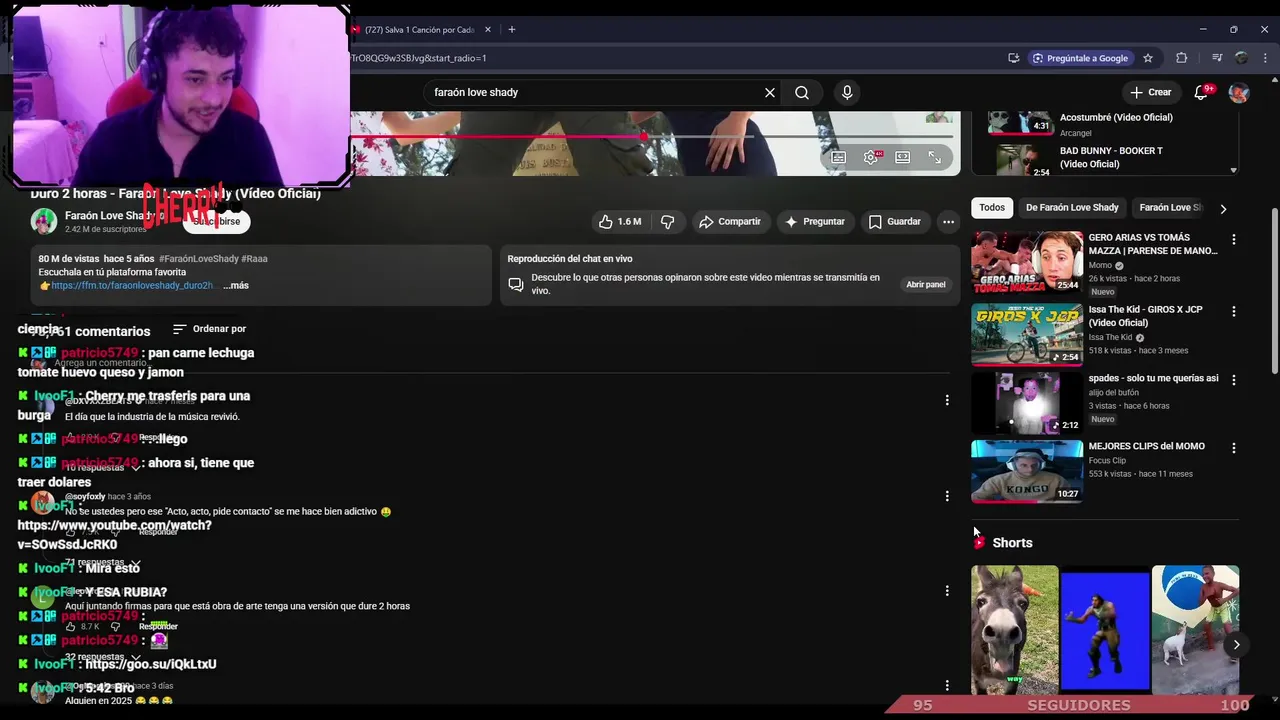Start voice search with the microphone icon
Screen dimensions: 1280x720
point(847,92)
